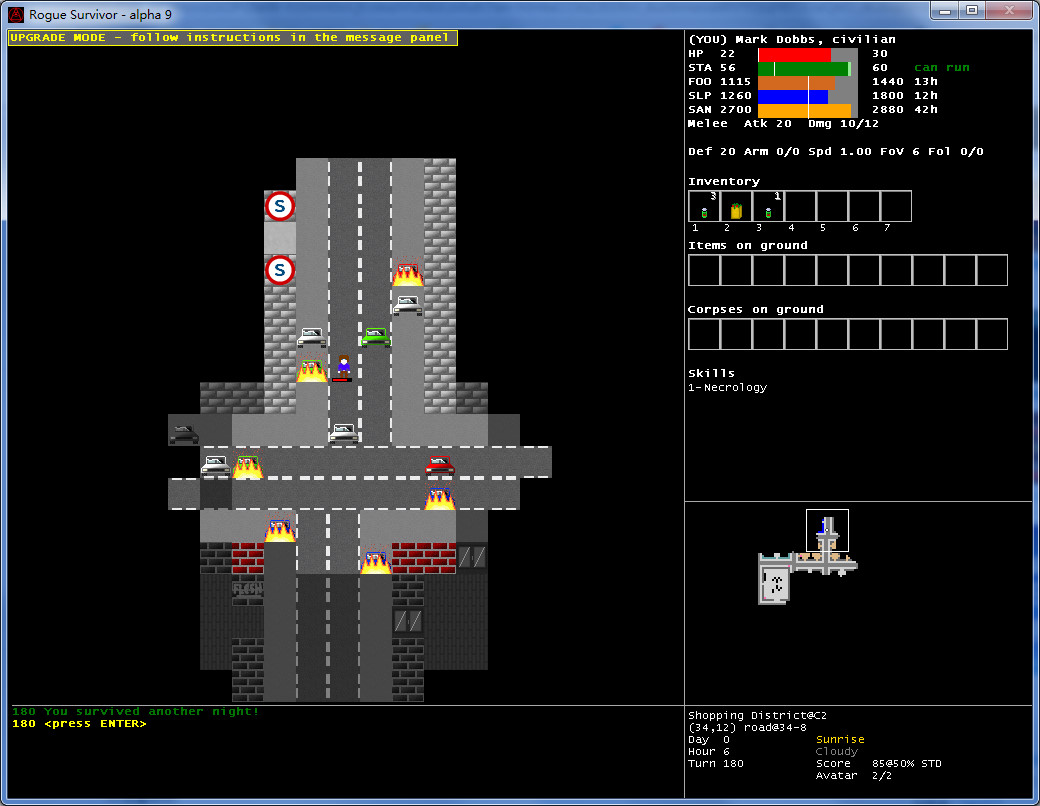Click the yellow Sunrise time-of-day label
The image size is (1040, 806).
[840, 739]
